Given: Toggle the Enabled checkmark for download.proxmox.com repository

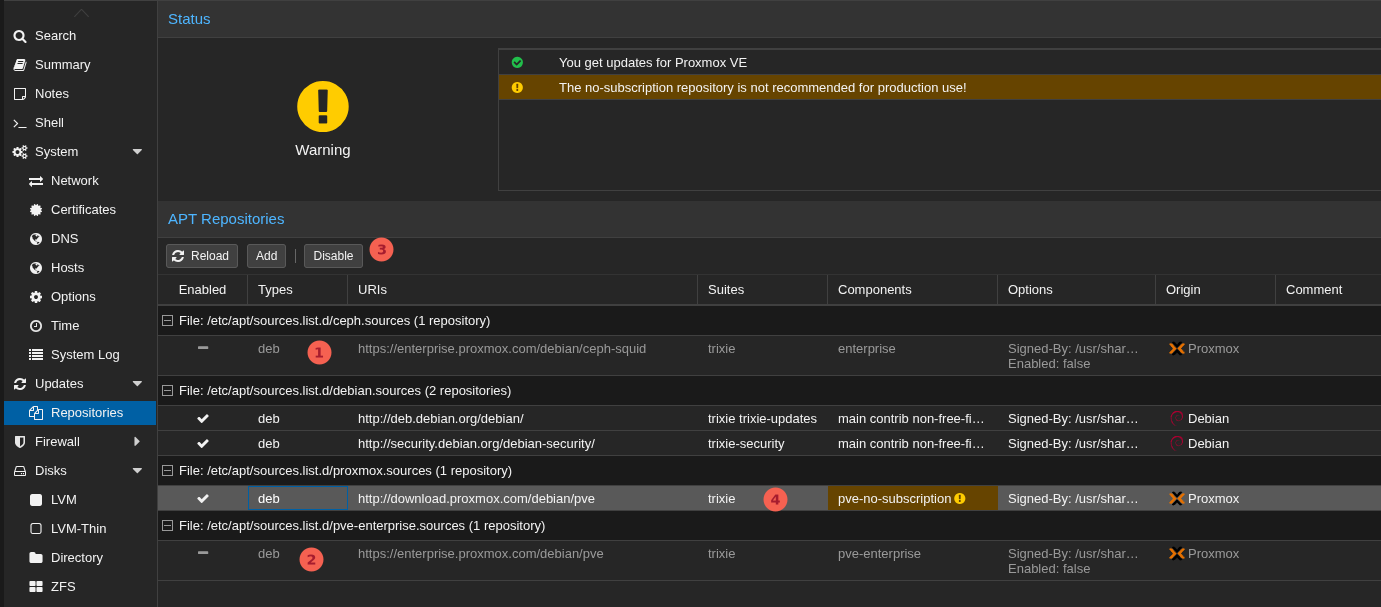Looking at the screenshot, I should click(202, 498).
